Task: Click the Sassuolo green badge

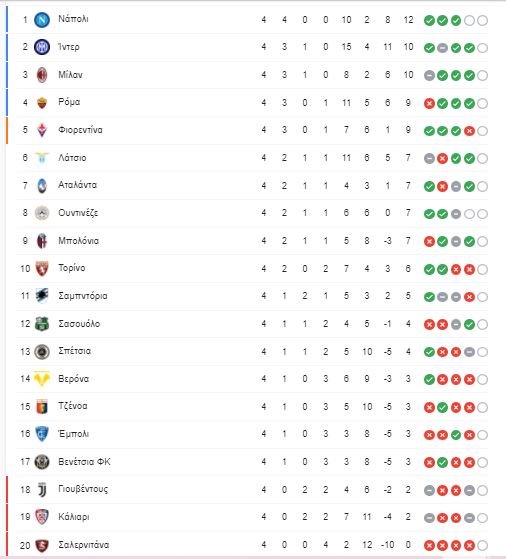Action: (x=42, y=324)
